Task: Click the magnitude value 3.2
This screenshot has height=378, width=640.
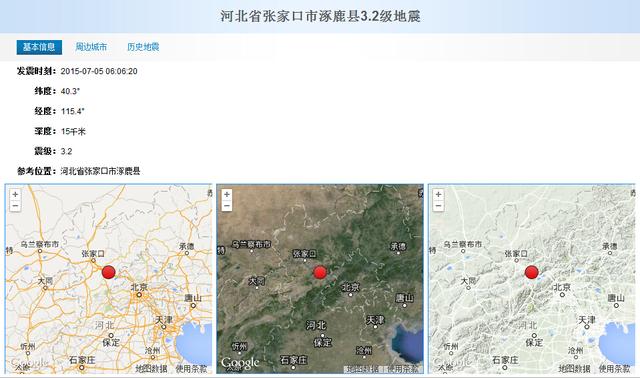Action: [x=67, y=151]
